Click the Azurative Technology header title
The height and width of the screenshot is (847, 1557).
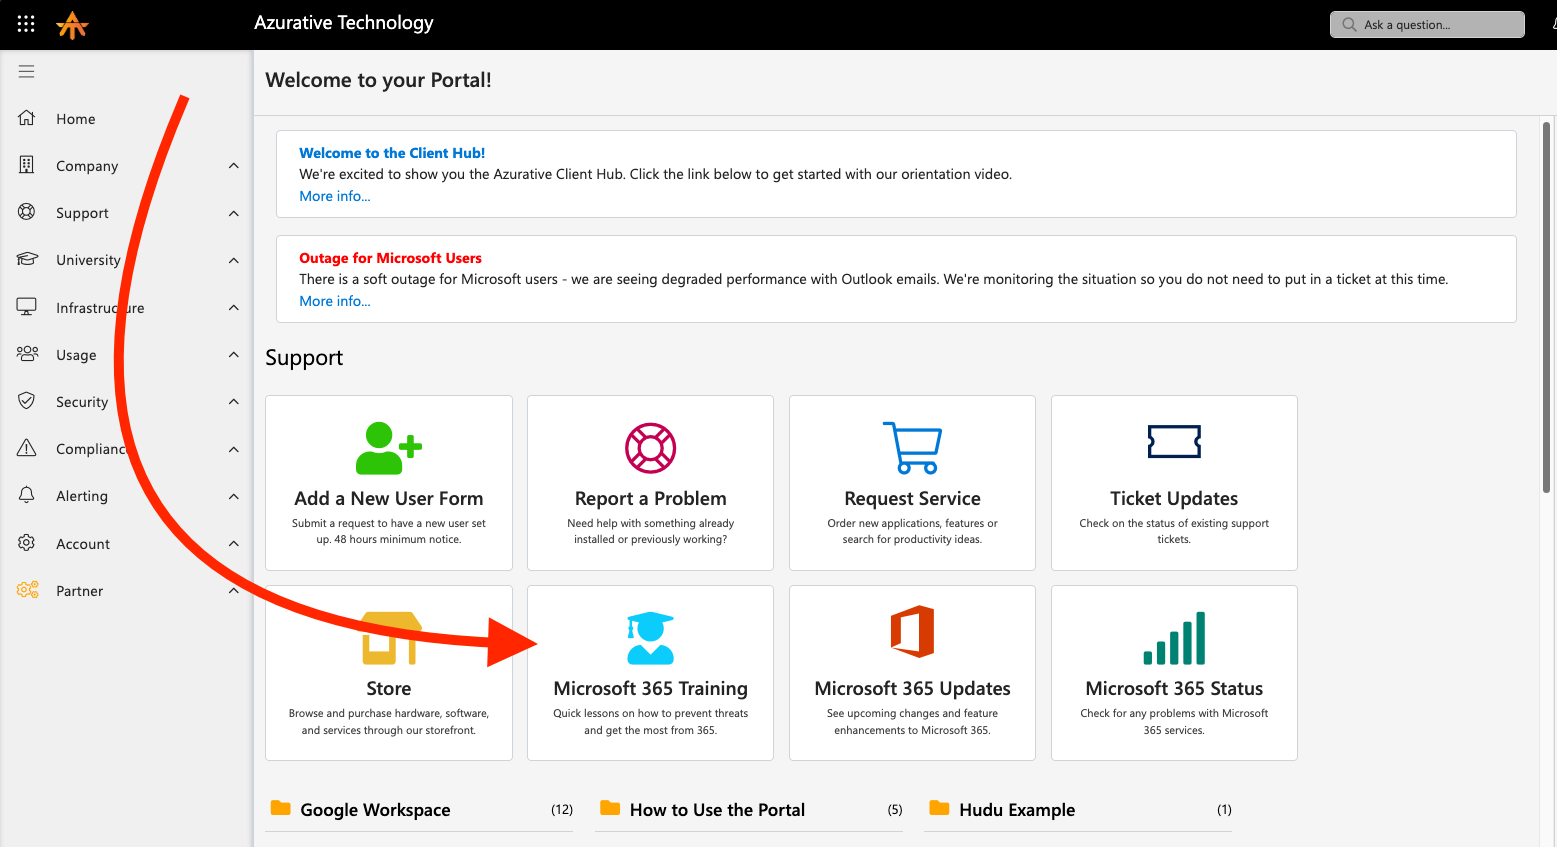click(344, 23)
